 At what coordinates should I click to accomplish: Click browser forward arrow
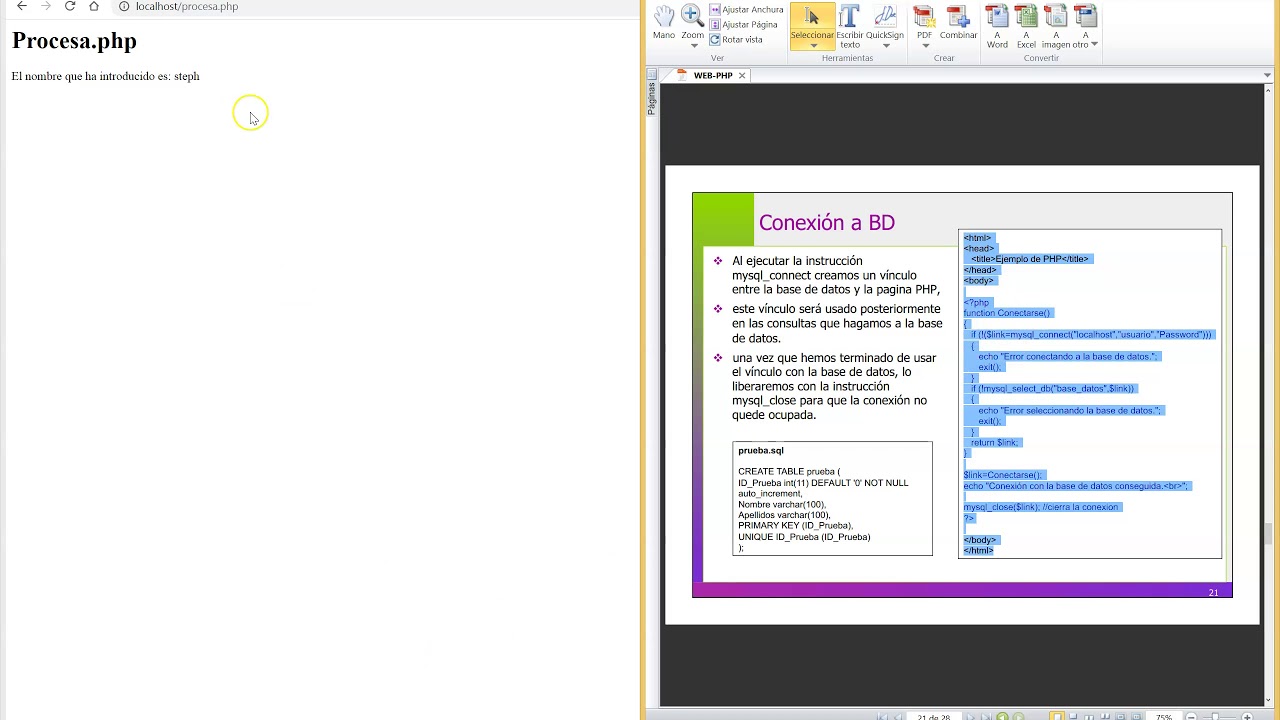point(46,6)
